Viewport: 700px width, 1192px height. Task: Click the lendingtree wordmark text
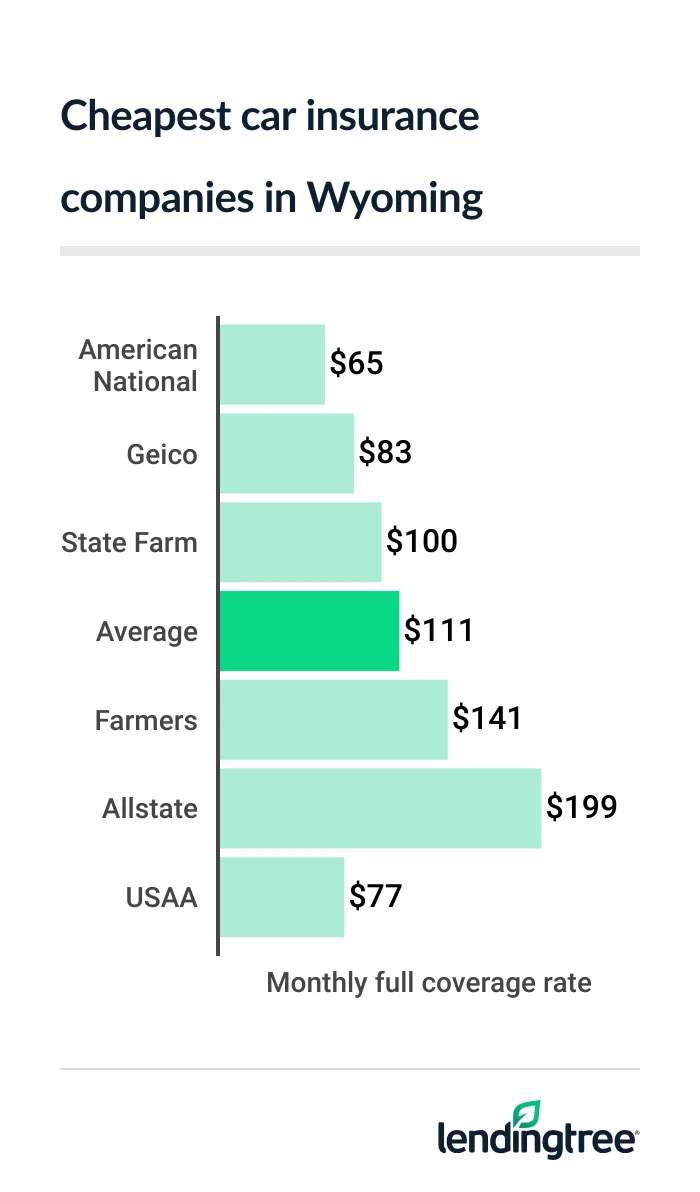[x=538, y=1140]
